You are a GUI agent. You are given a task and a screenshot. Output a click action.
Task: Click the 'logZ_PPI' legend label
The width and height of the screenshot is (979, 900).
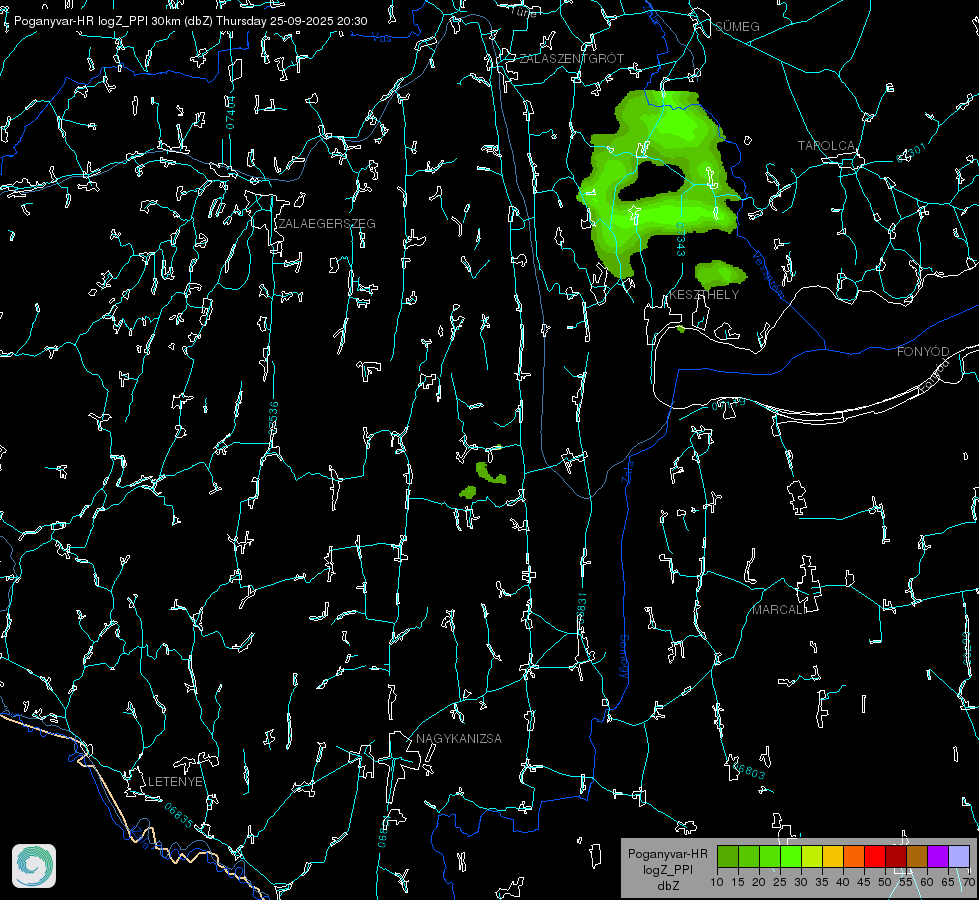pyautogui.click(x=667, y=869)
